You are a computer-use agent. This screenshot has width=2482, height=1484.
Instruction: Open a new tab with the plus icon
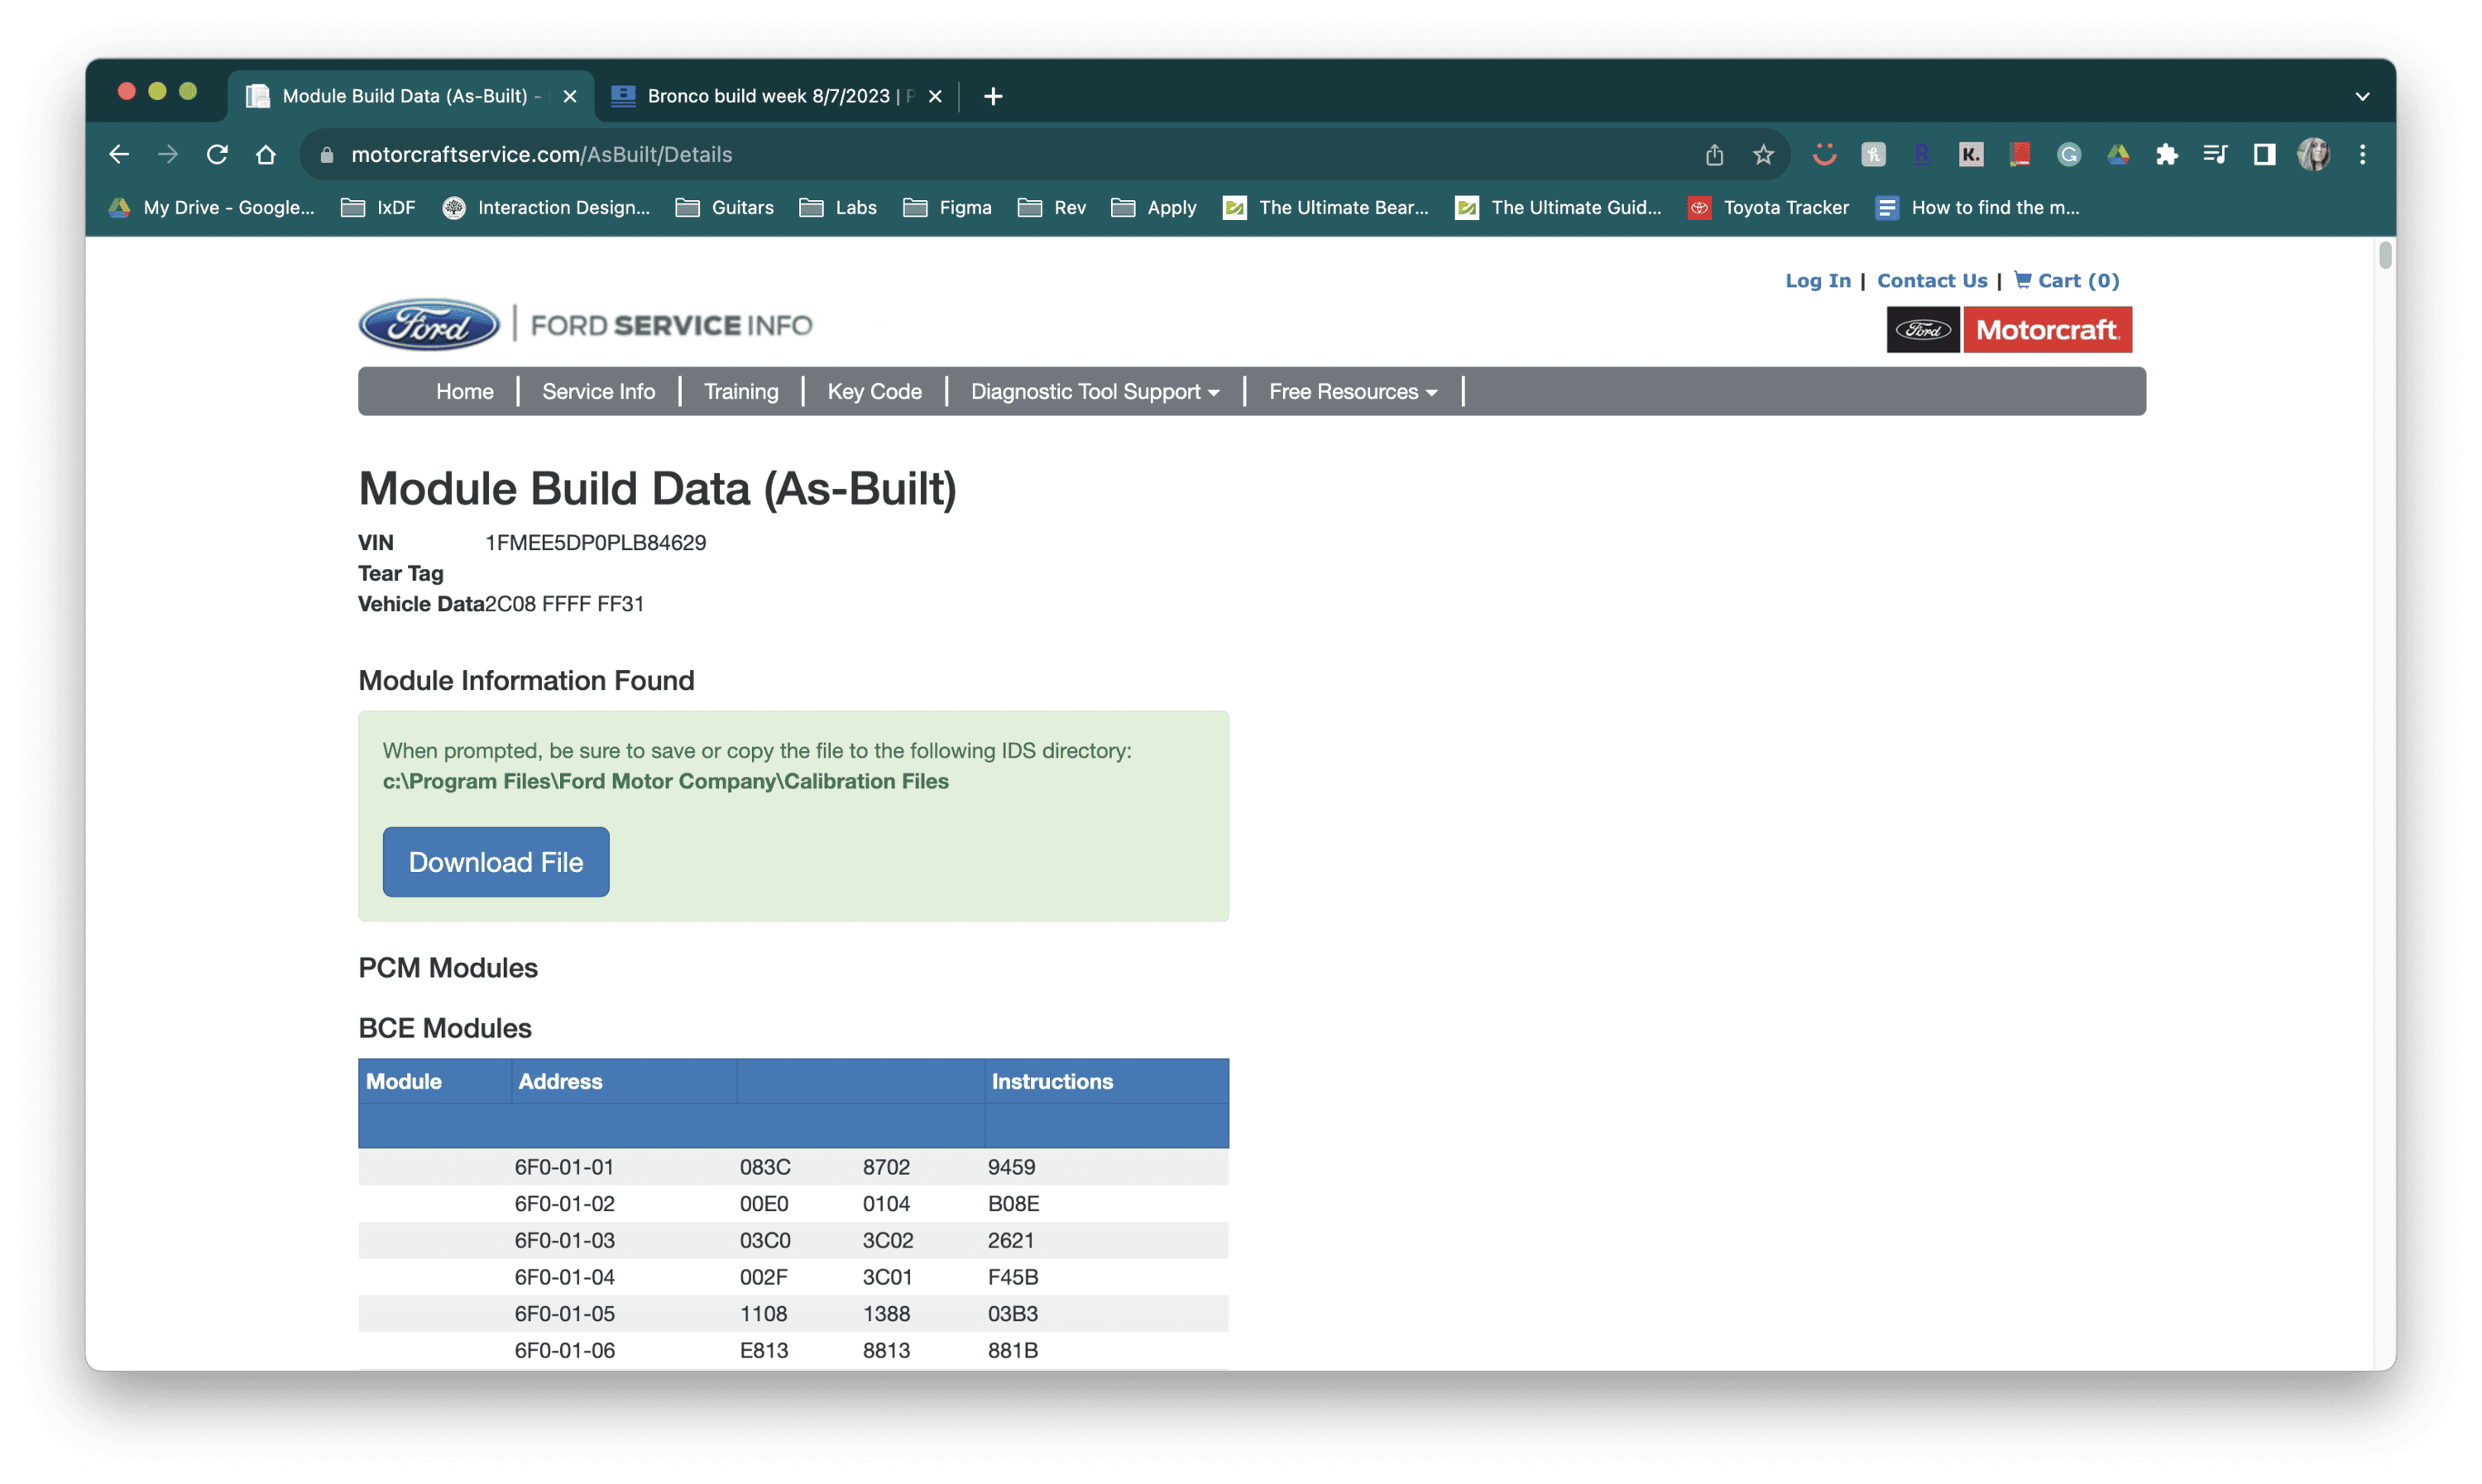pyautogui.click(x=993, y=96)
